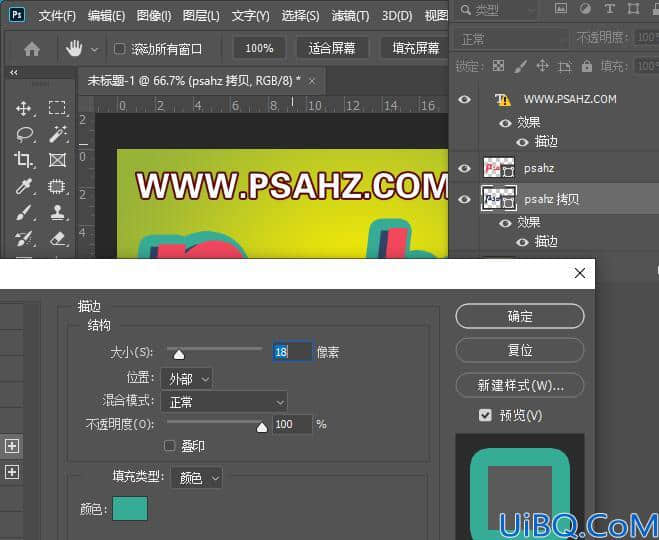Screen dimensions: 659x540
Task: Select the Eraser tool
Action: point(58,239)
